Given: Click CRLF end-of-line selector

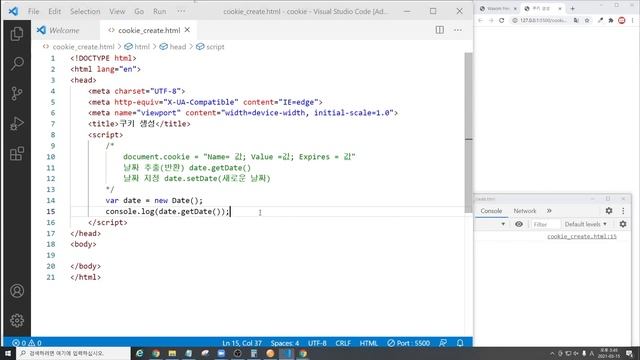Looking at the screenshot, I should [x=343, y=343].
